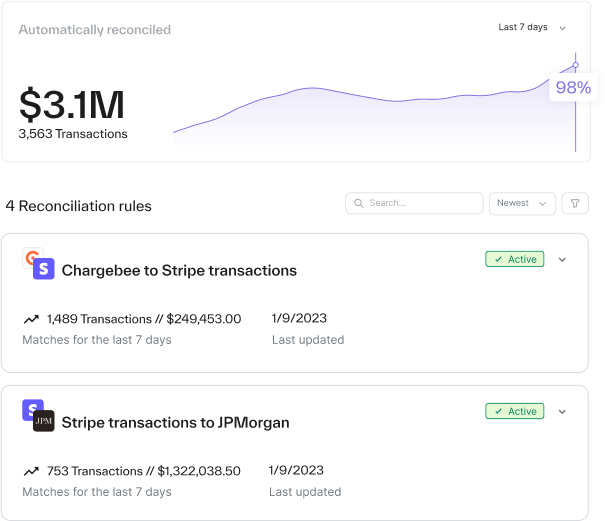Click Stripe icon in Chargebee rule card

[x=43, y=269]
